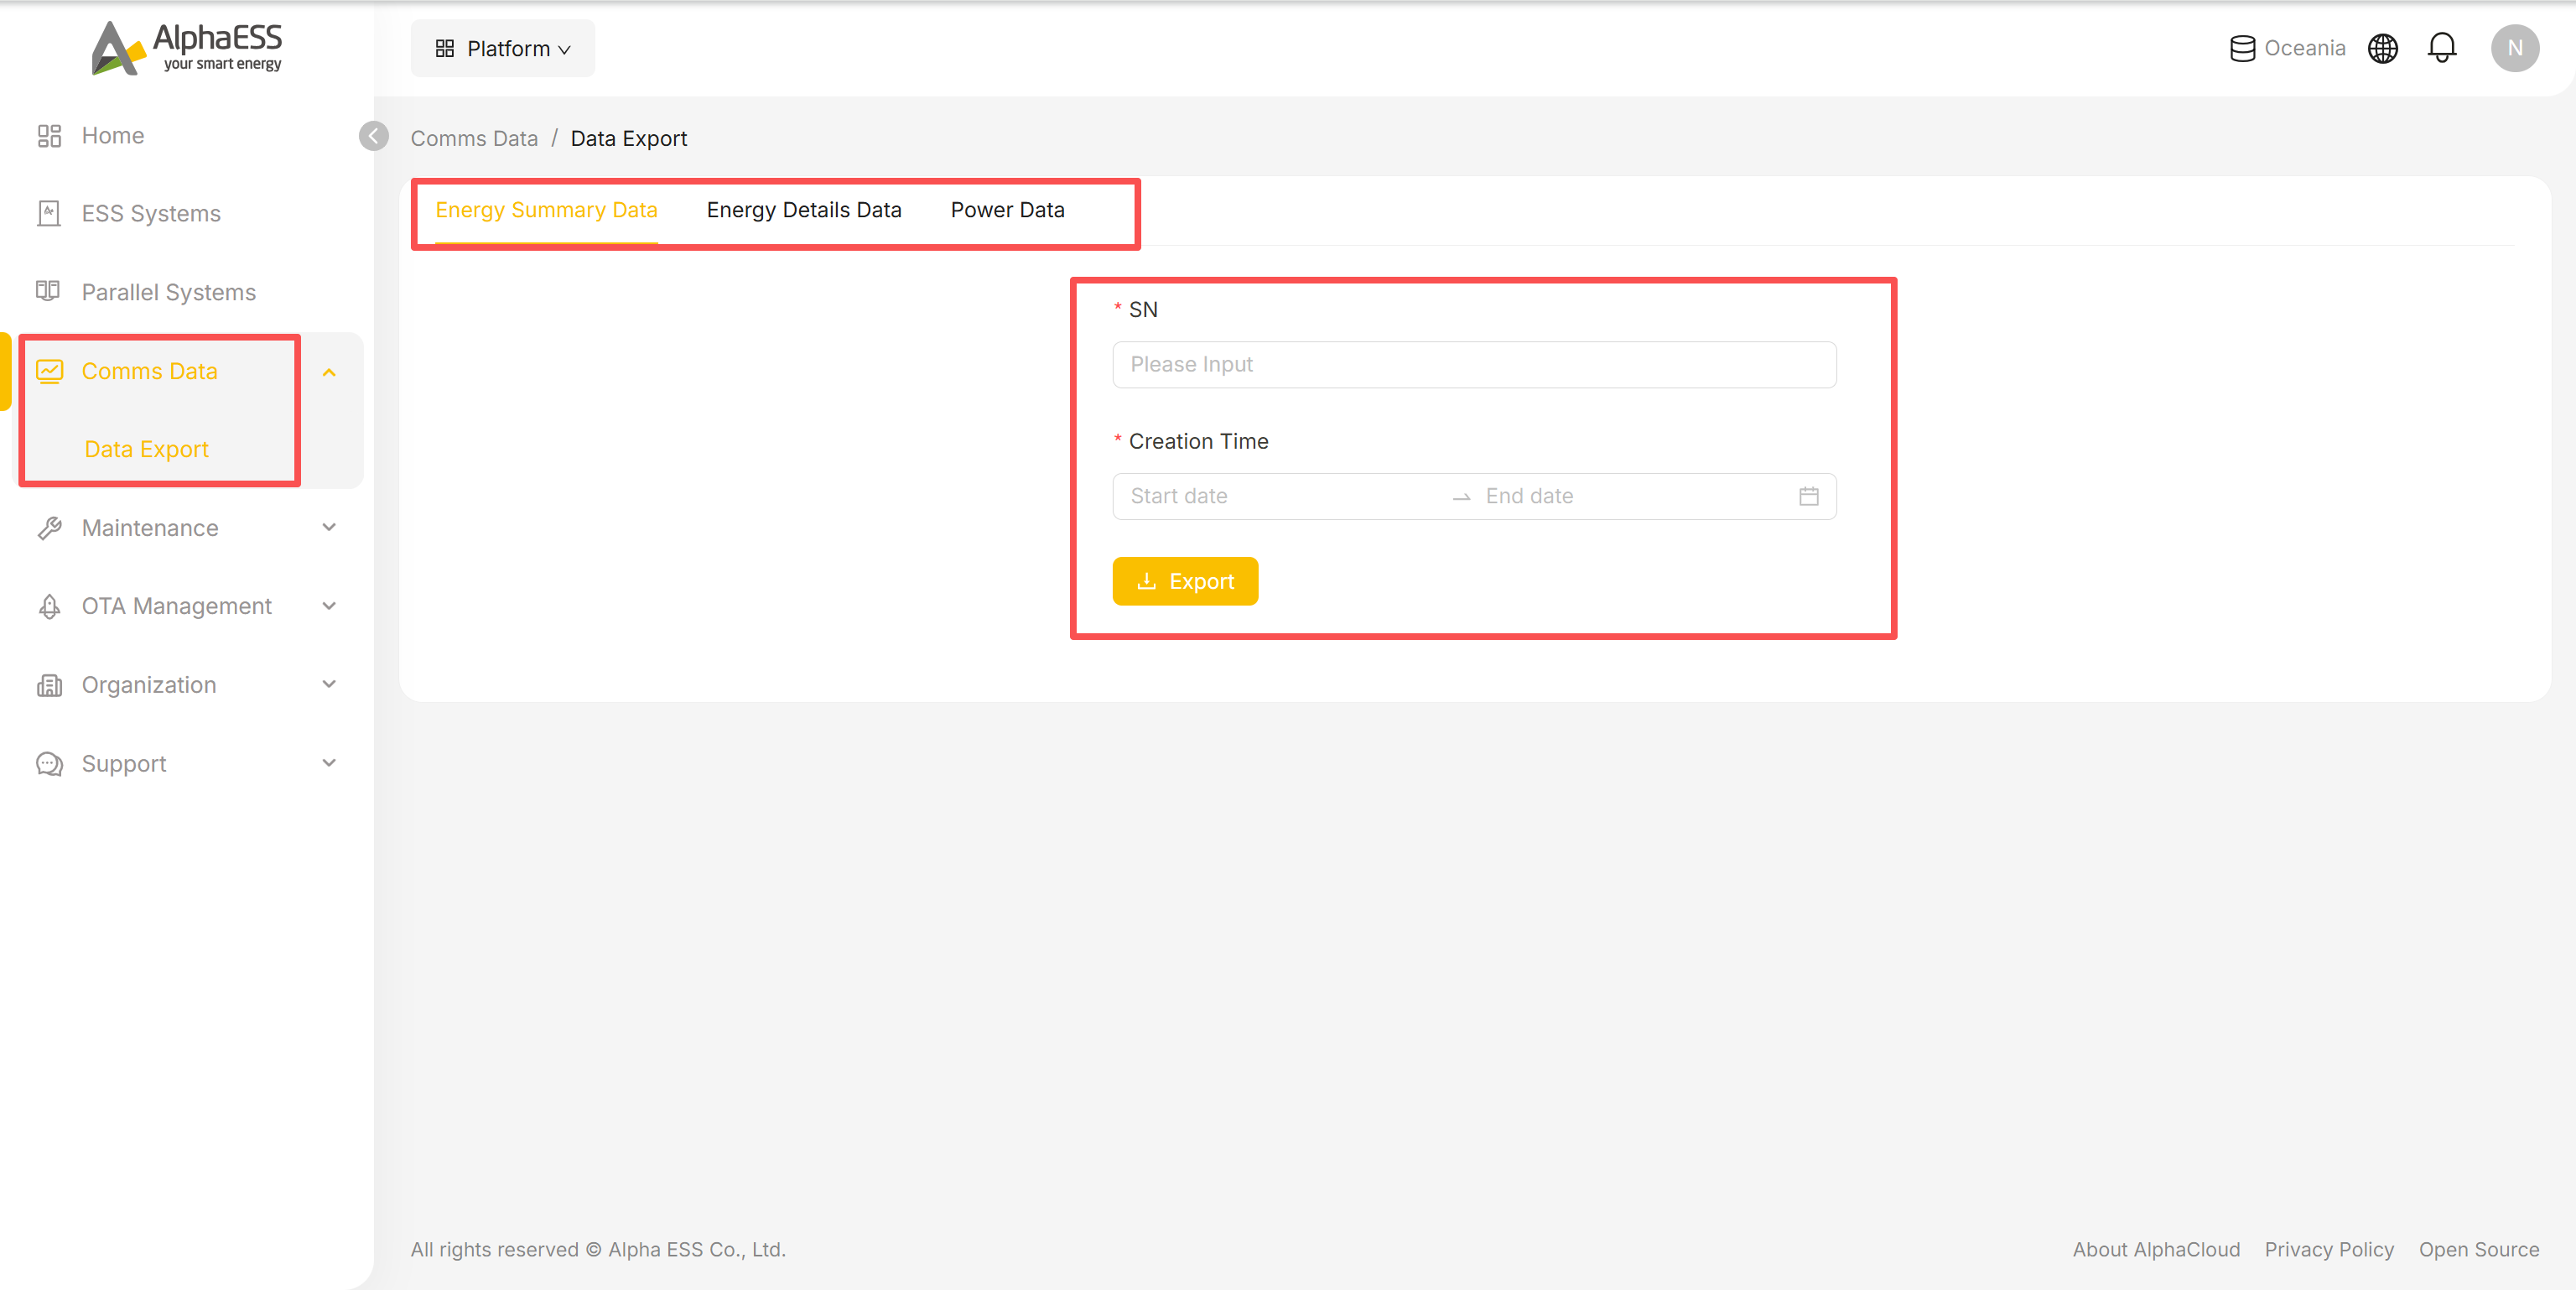Viewport: 2576px width, 1290px height.
Task: Open the Home sidebar item
Action: click(112, 135)
